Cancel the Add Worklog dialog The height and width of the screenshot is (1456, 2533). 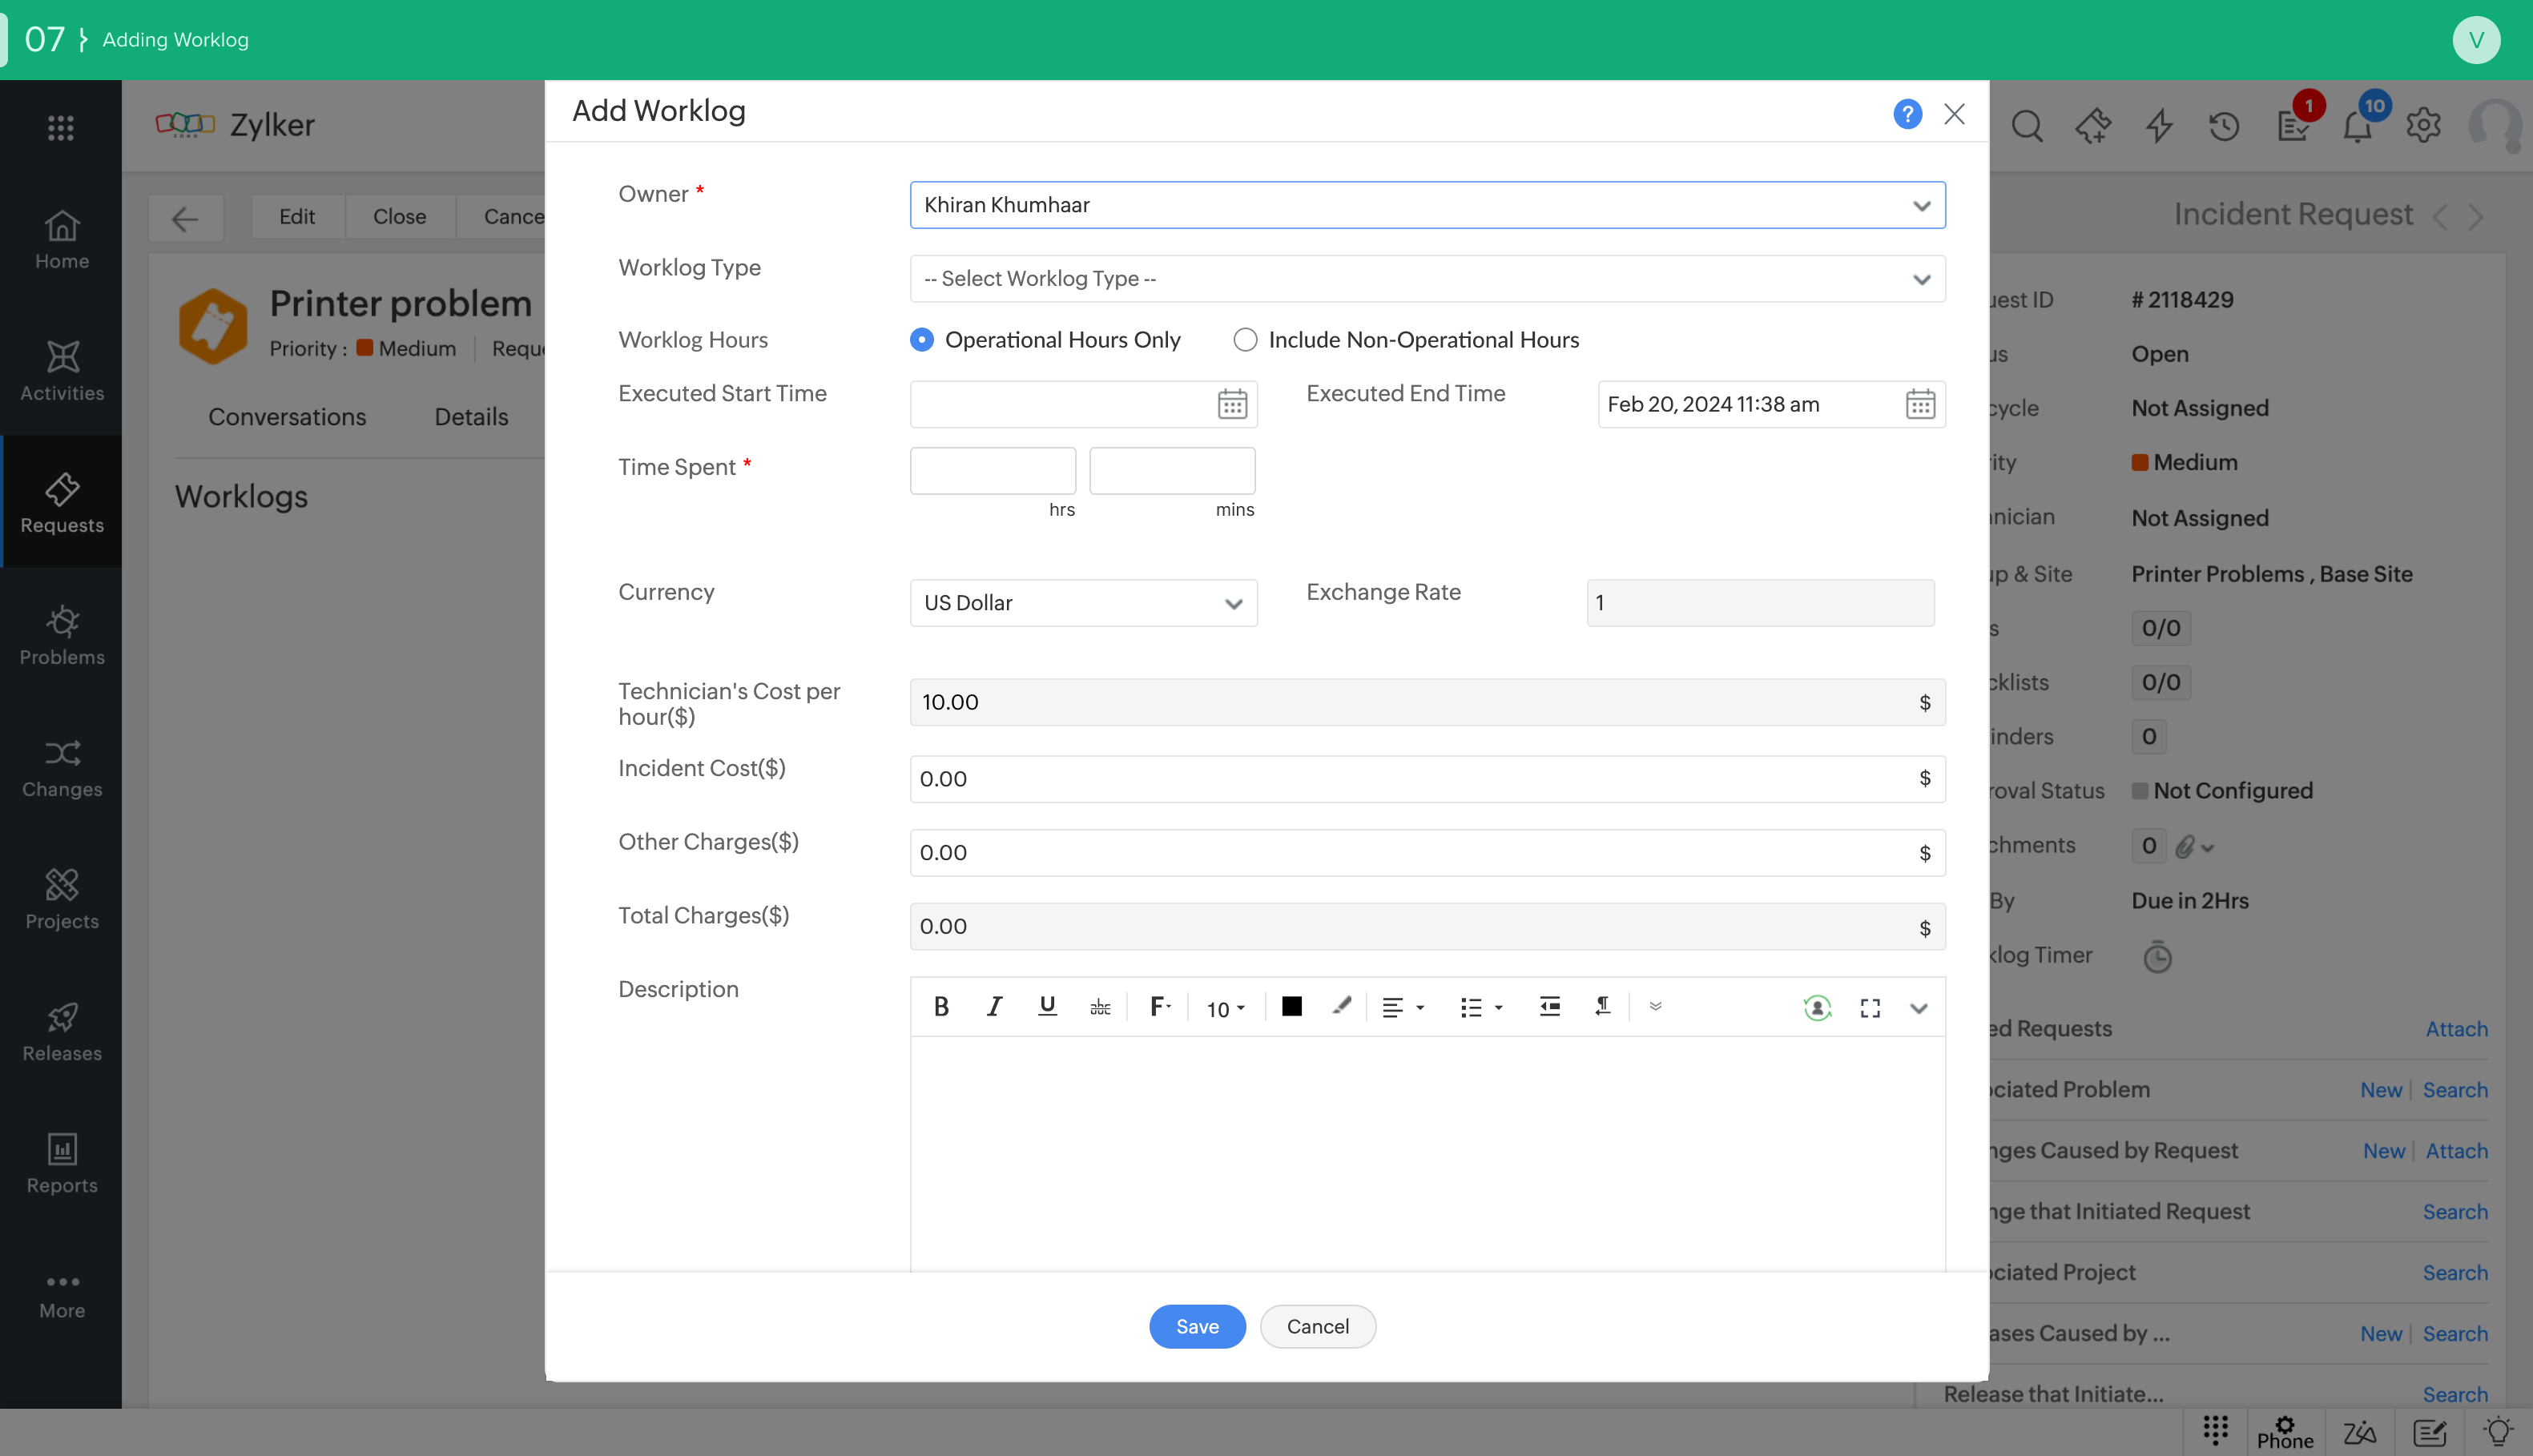1317,1327
